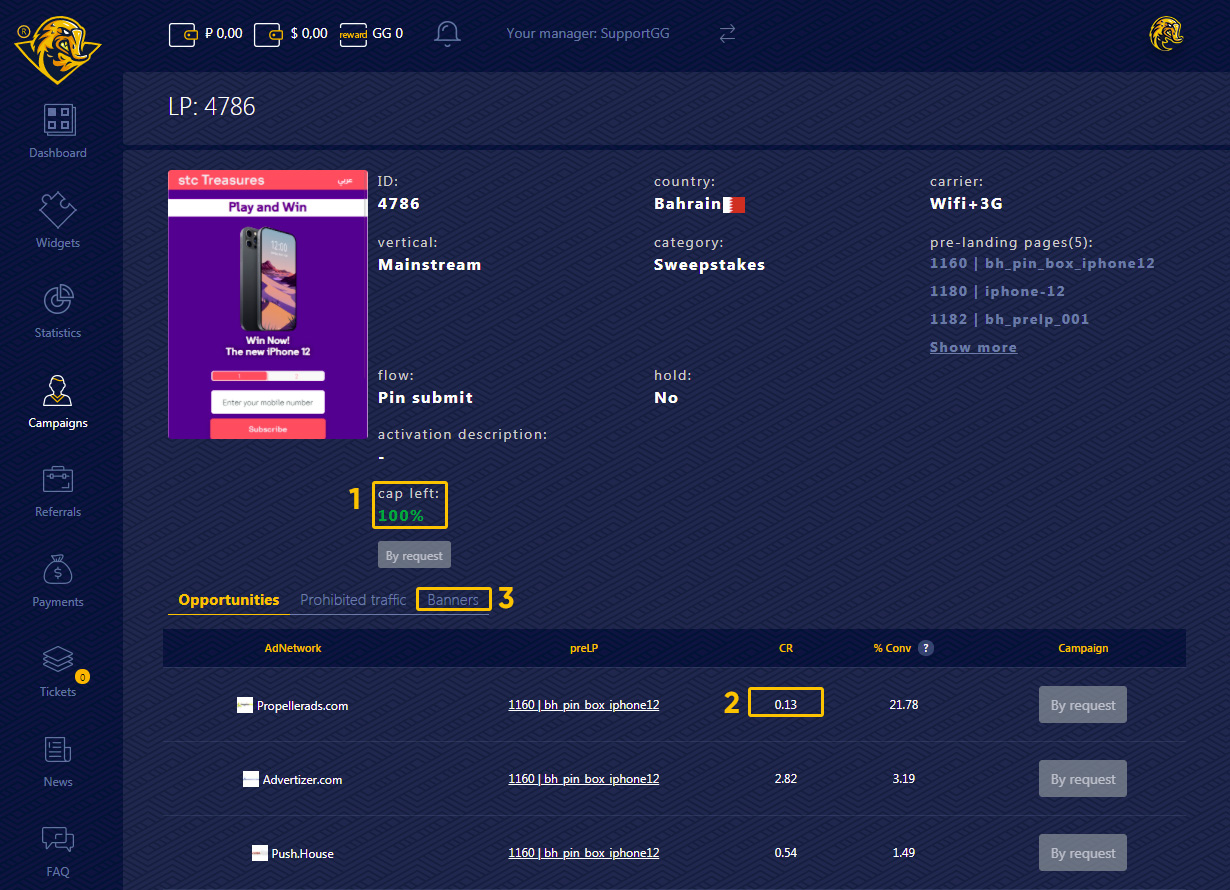This screenshot has height=890, width=1230.
Task: Switch to the Prohibited traffic tab
Action: (x=353, y=600)
